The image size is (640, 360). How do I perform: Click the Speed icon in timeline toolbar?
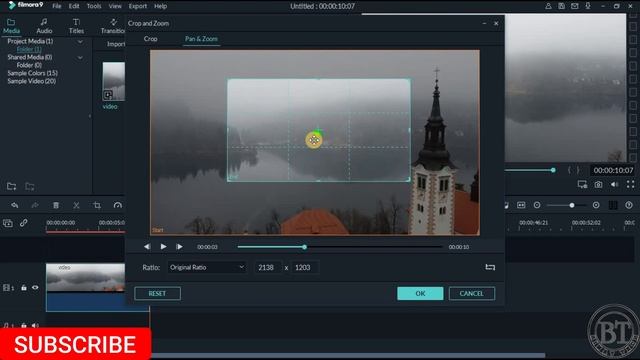coord(118,205)
